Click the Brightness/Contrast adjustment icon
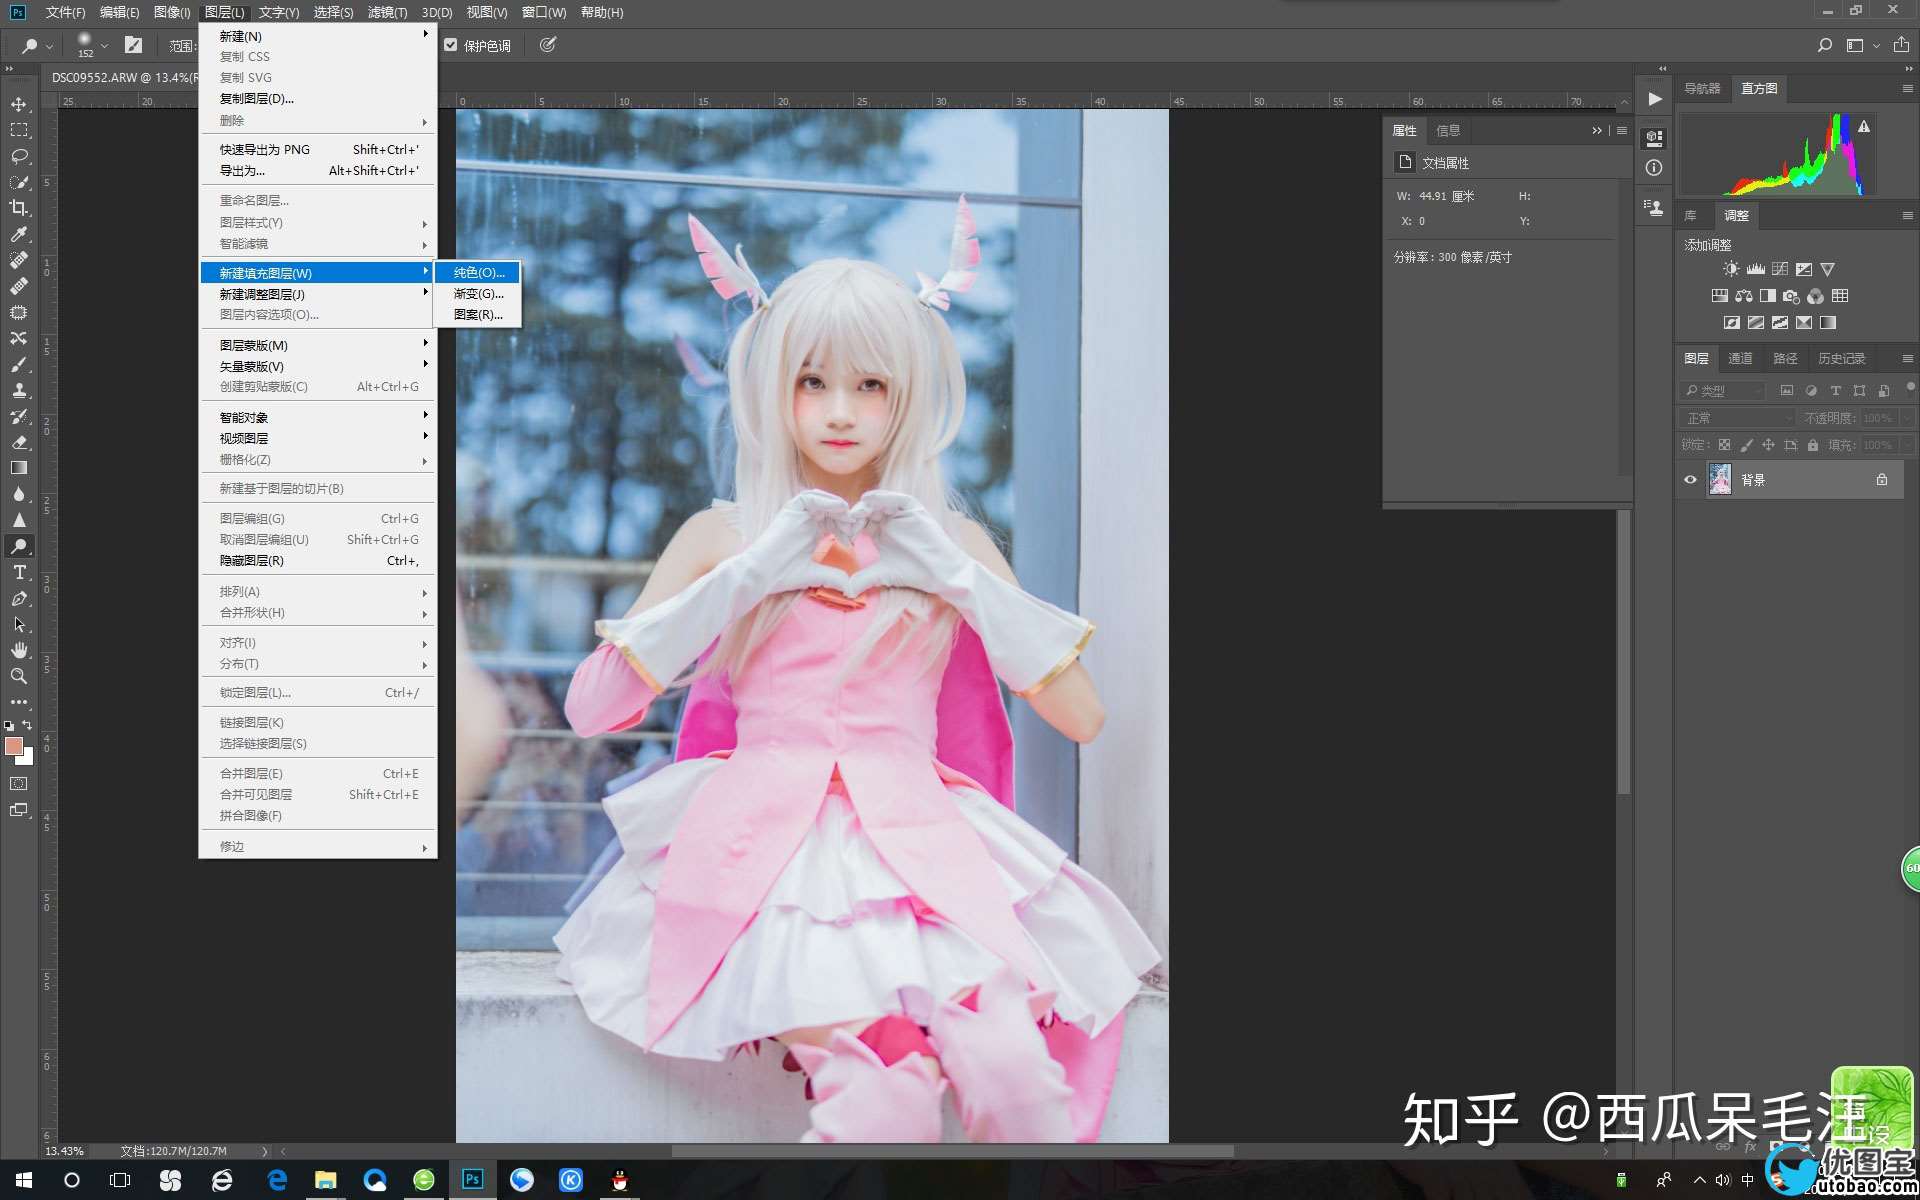1920x1200 pixels. coord(1731,269)
